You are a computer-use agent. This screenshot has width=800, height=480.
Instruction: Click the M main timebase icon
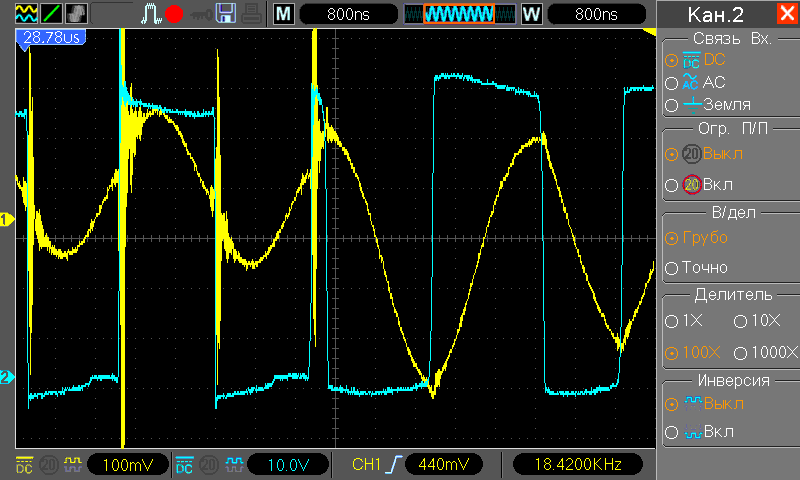click(x=284, y=14)
